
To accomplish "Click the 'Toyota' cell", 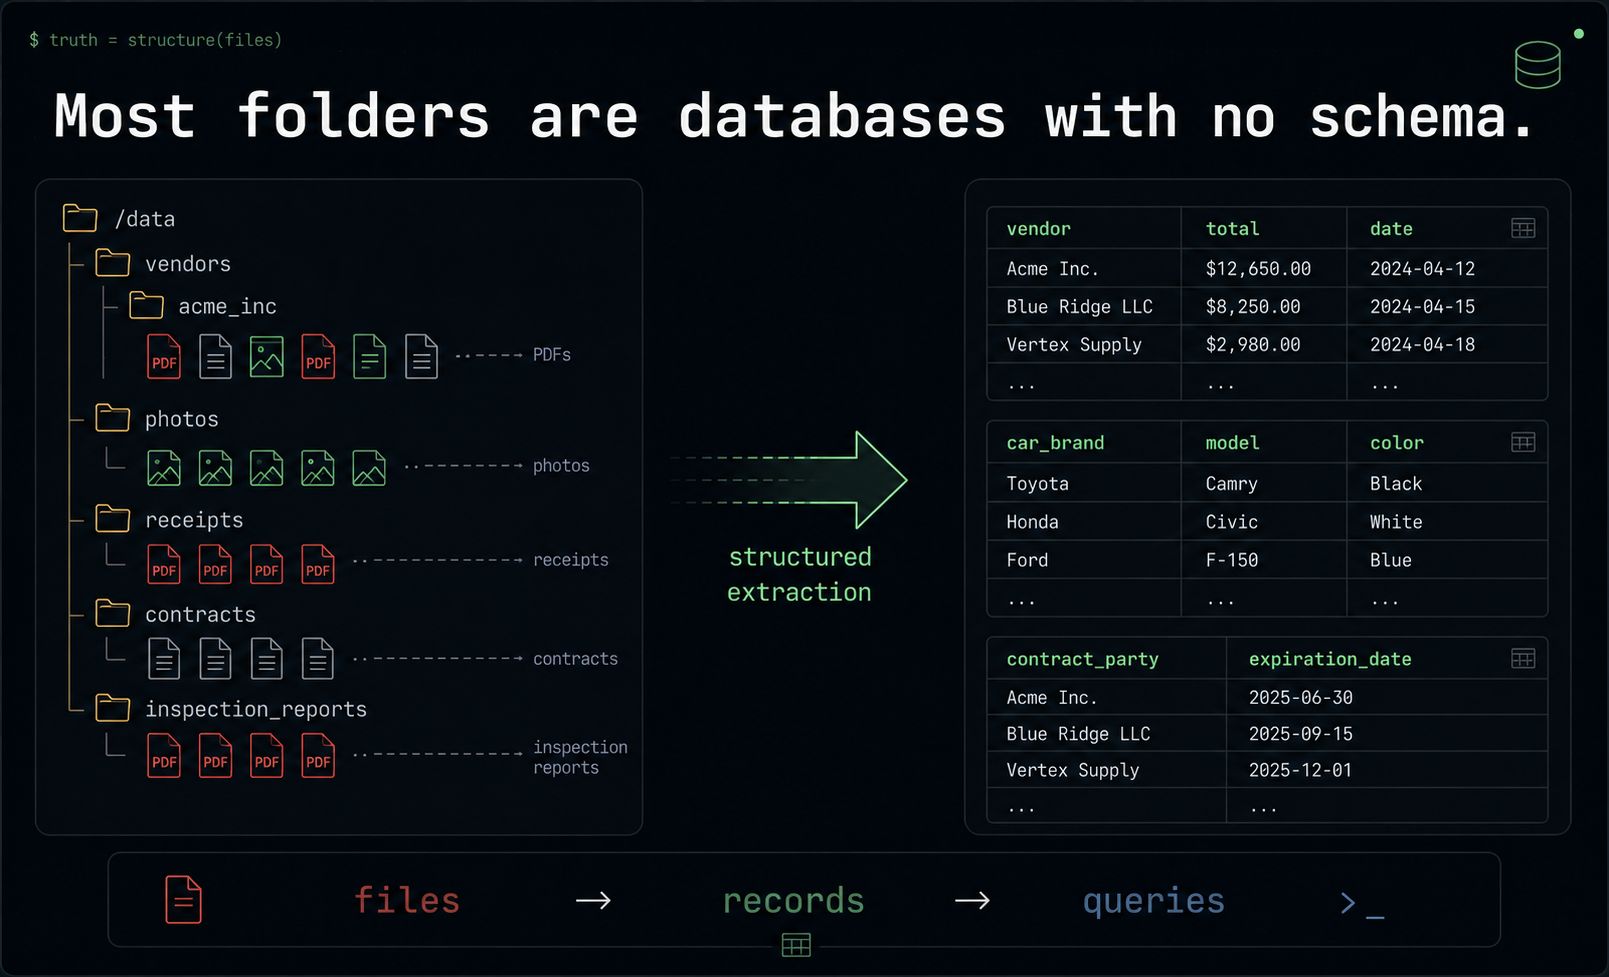I will click(x=1037, y=484).
